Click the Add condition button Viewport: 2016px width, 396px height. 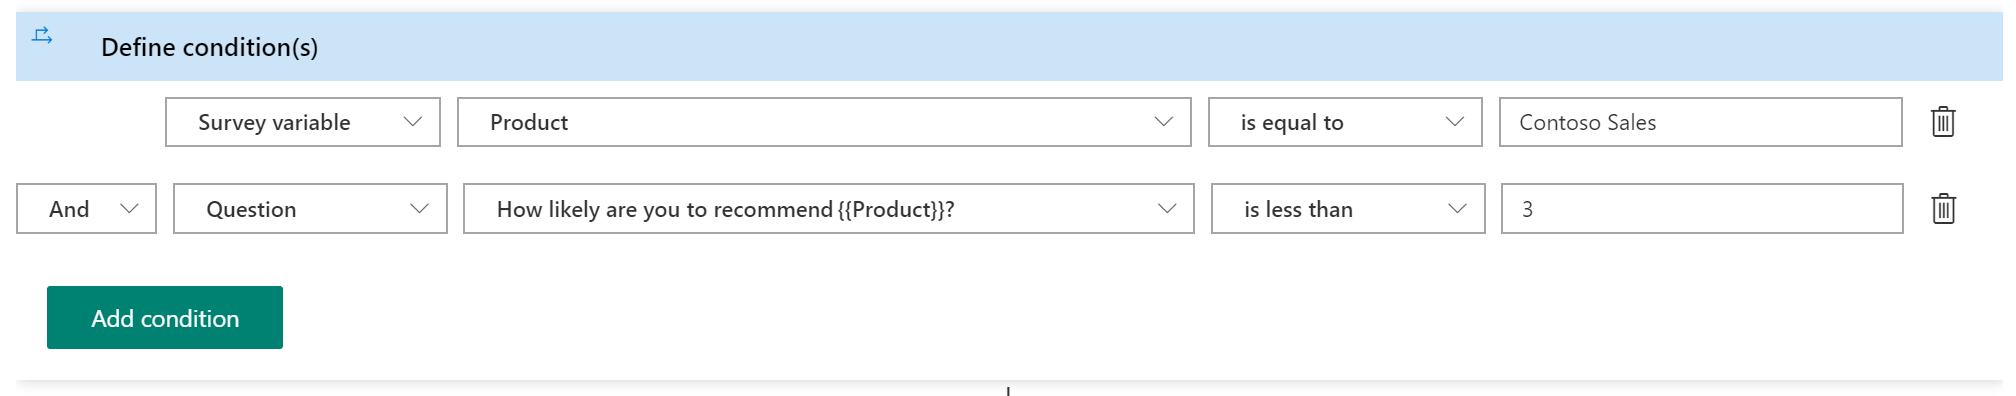coord(165,318)
